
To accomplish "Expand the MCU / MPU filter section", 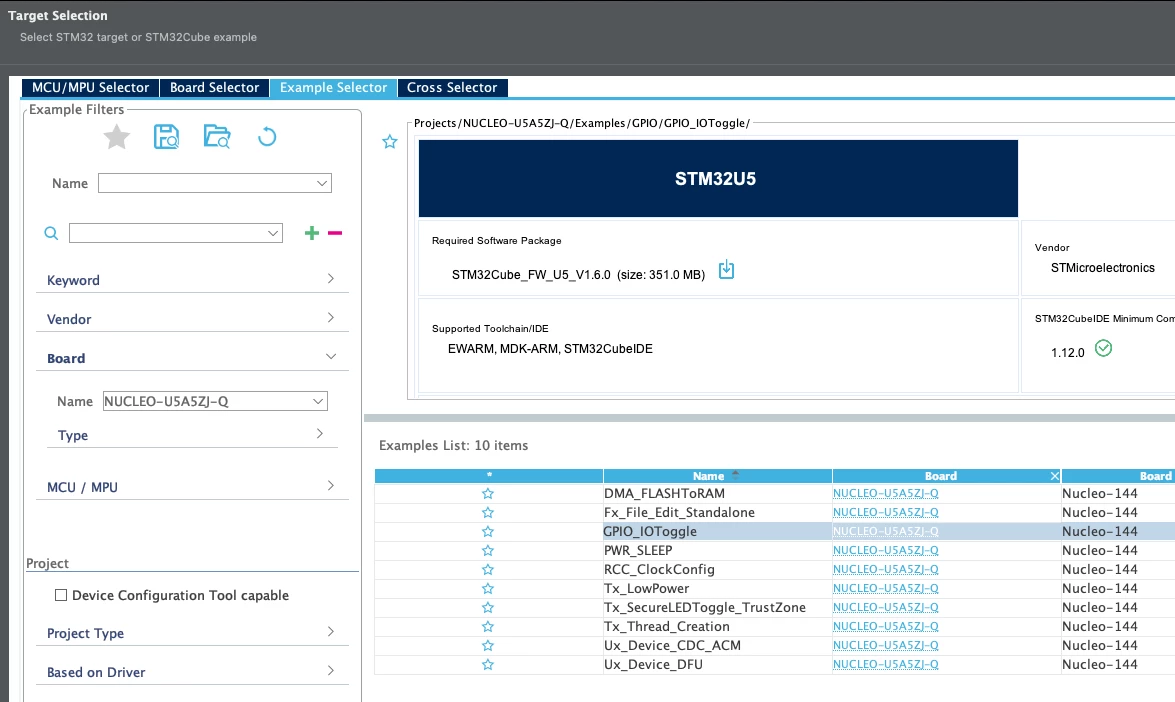I will [192, 486].
